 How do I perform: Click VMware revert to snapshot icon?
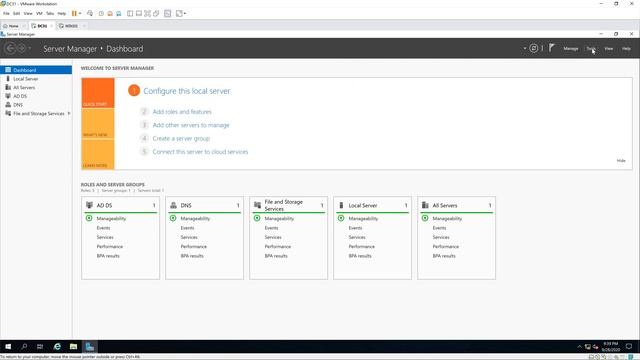click(110, 13)
